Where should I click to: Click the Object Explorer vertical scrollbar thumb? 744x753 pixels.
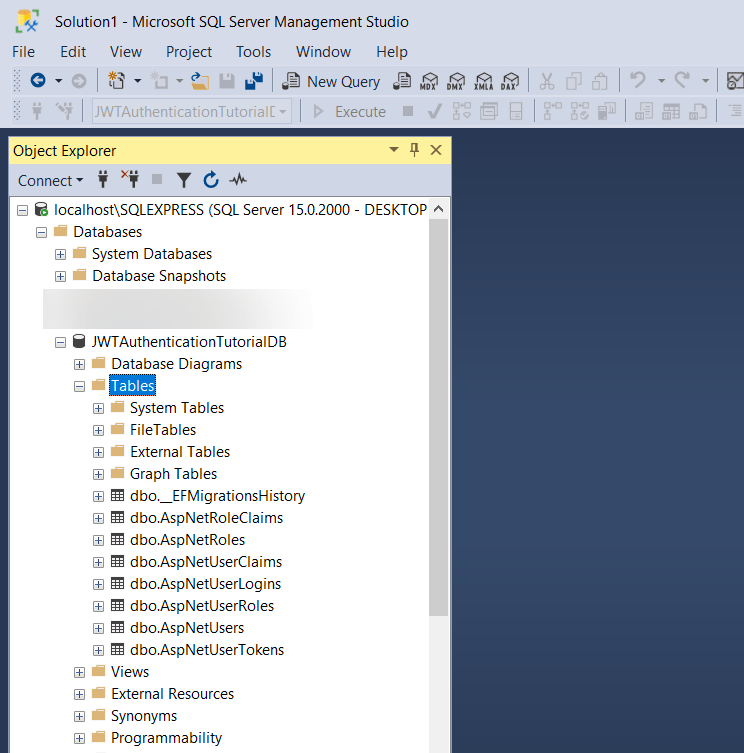coord(438,417)
